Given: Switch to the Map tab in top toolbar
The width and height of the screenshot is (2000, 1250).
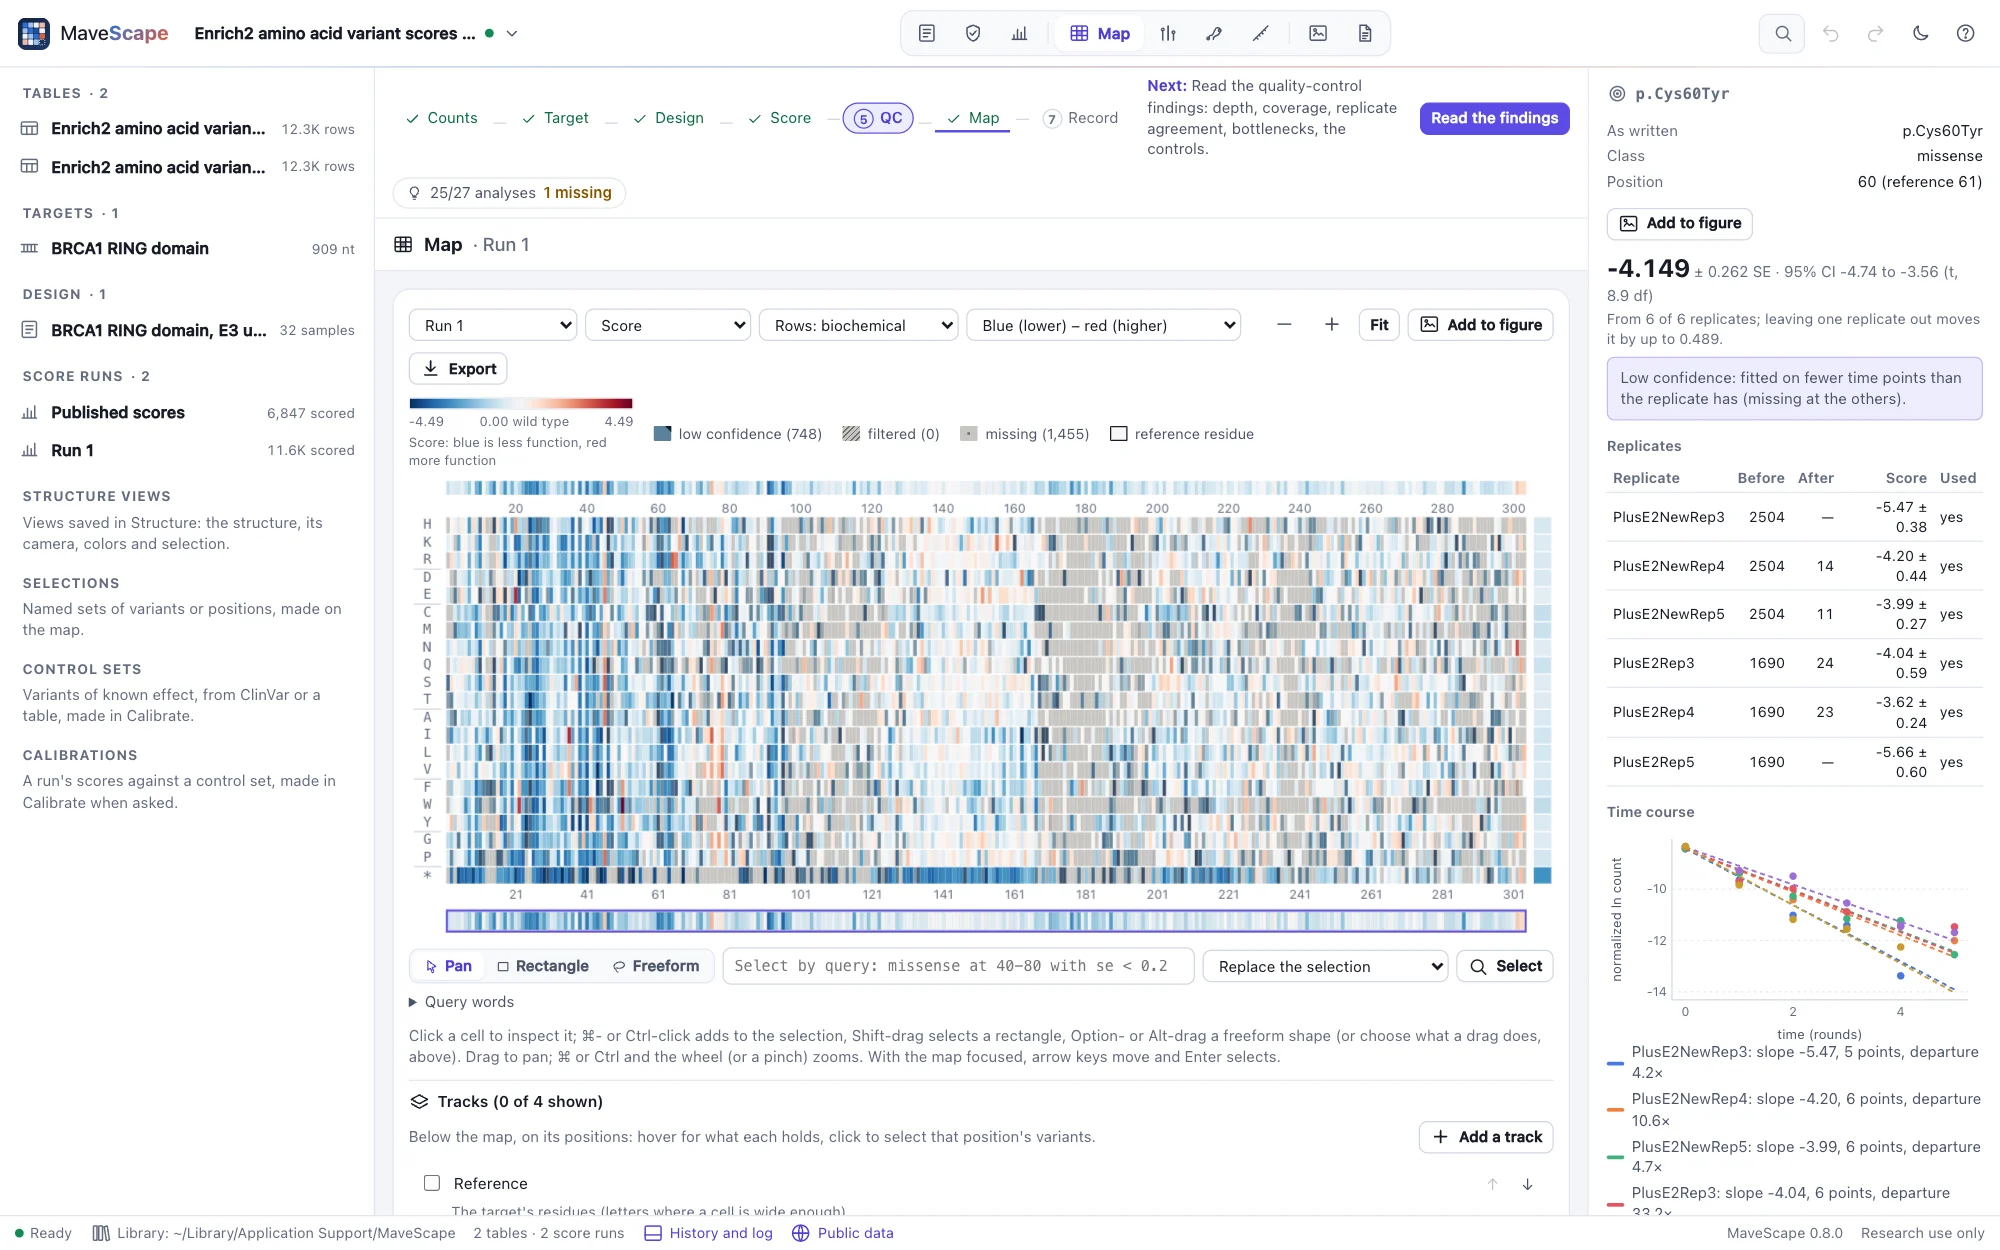Looking at the screenshot, I should tap(1100, 33).
